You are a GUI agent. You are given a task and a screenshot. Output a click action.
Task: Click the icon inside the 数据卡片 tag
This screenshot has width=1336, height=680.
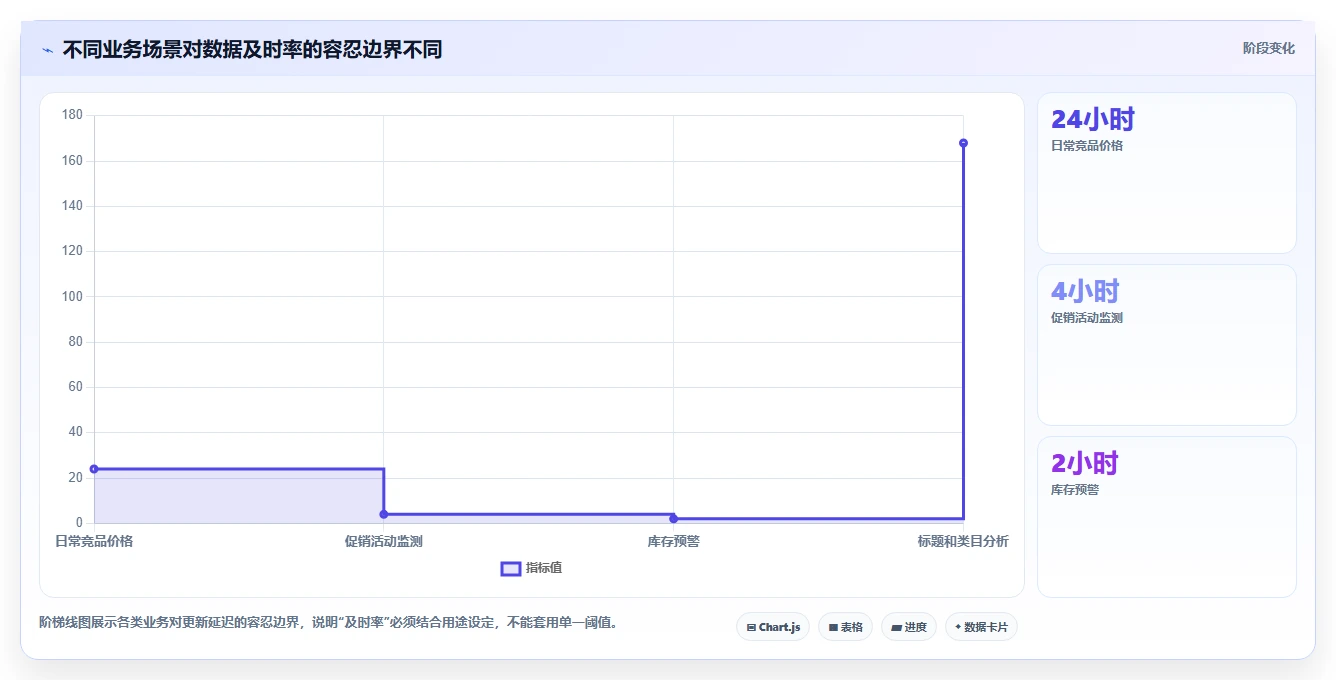point(958,627)
